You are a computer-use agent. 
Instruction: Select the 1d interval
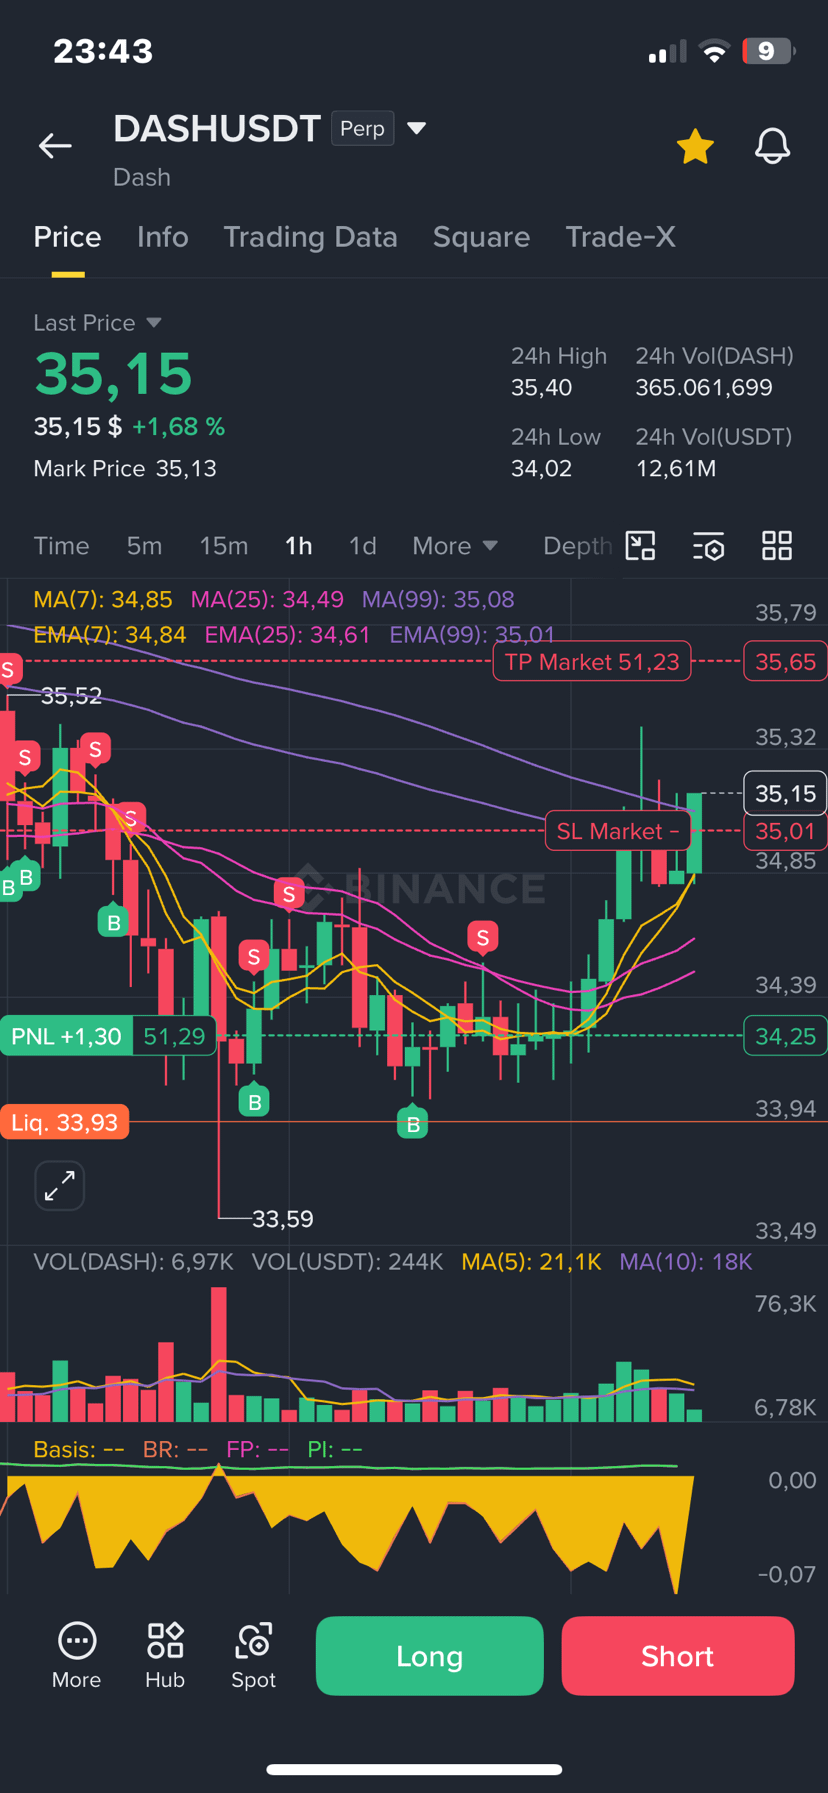[362, 546]
